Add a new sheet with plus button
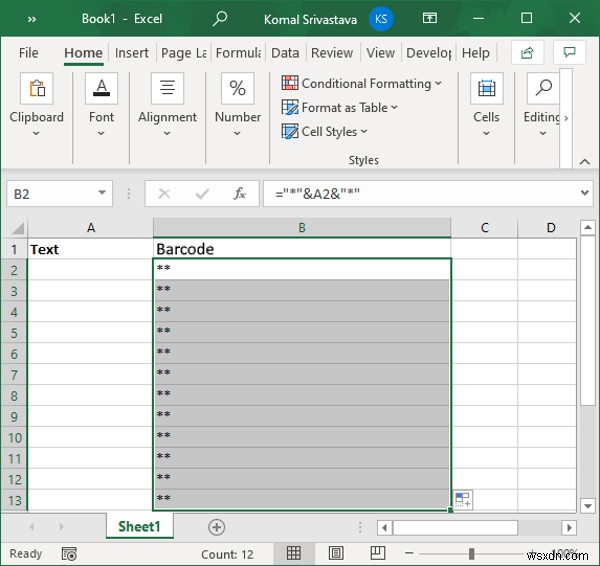 [216, 527]
